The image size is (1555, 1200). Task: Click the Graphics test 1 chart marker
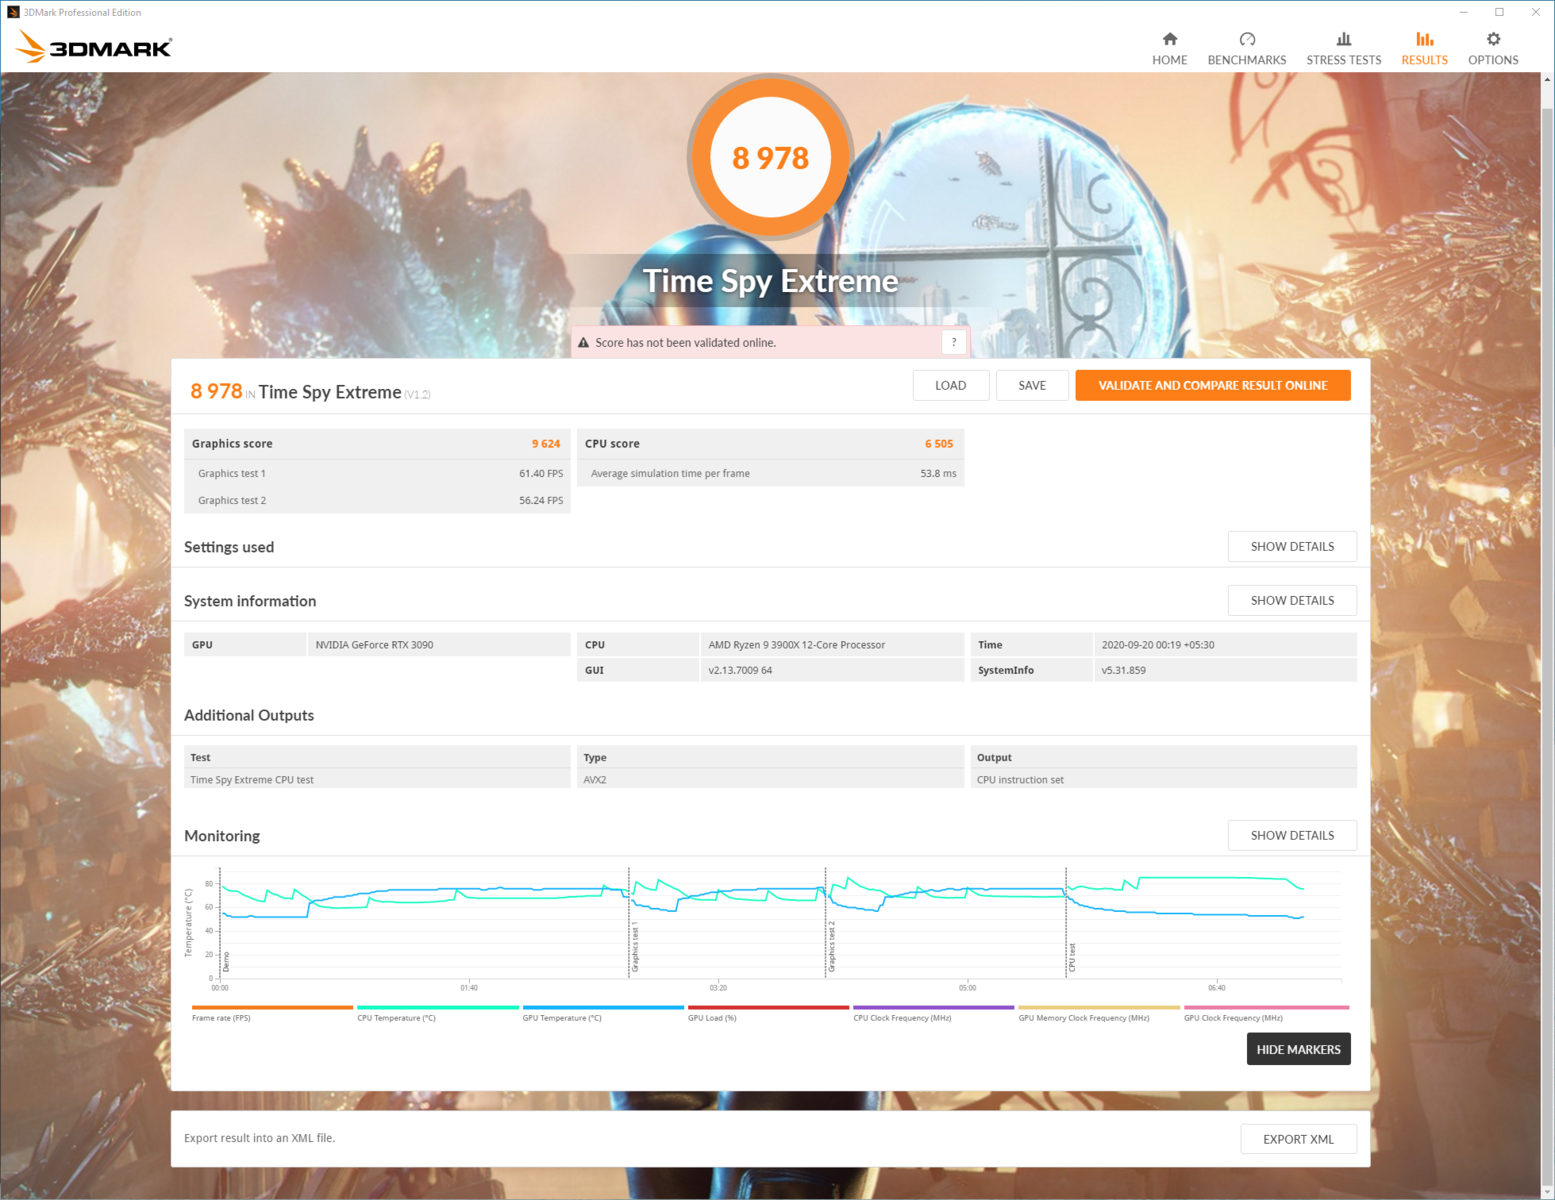635,947
